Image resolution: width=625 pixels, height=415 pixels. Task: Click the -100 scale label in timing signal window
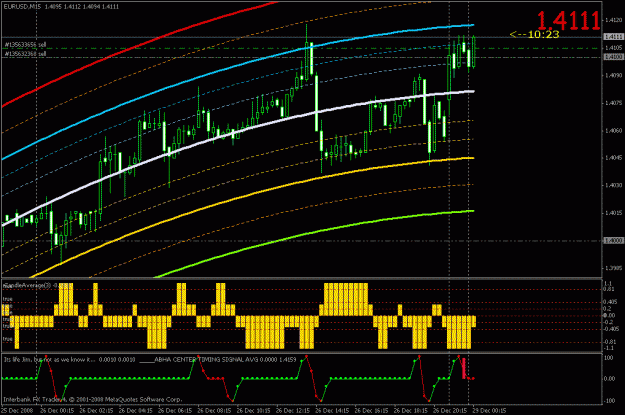608,401
